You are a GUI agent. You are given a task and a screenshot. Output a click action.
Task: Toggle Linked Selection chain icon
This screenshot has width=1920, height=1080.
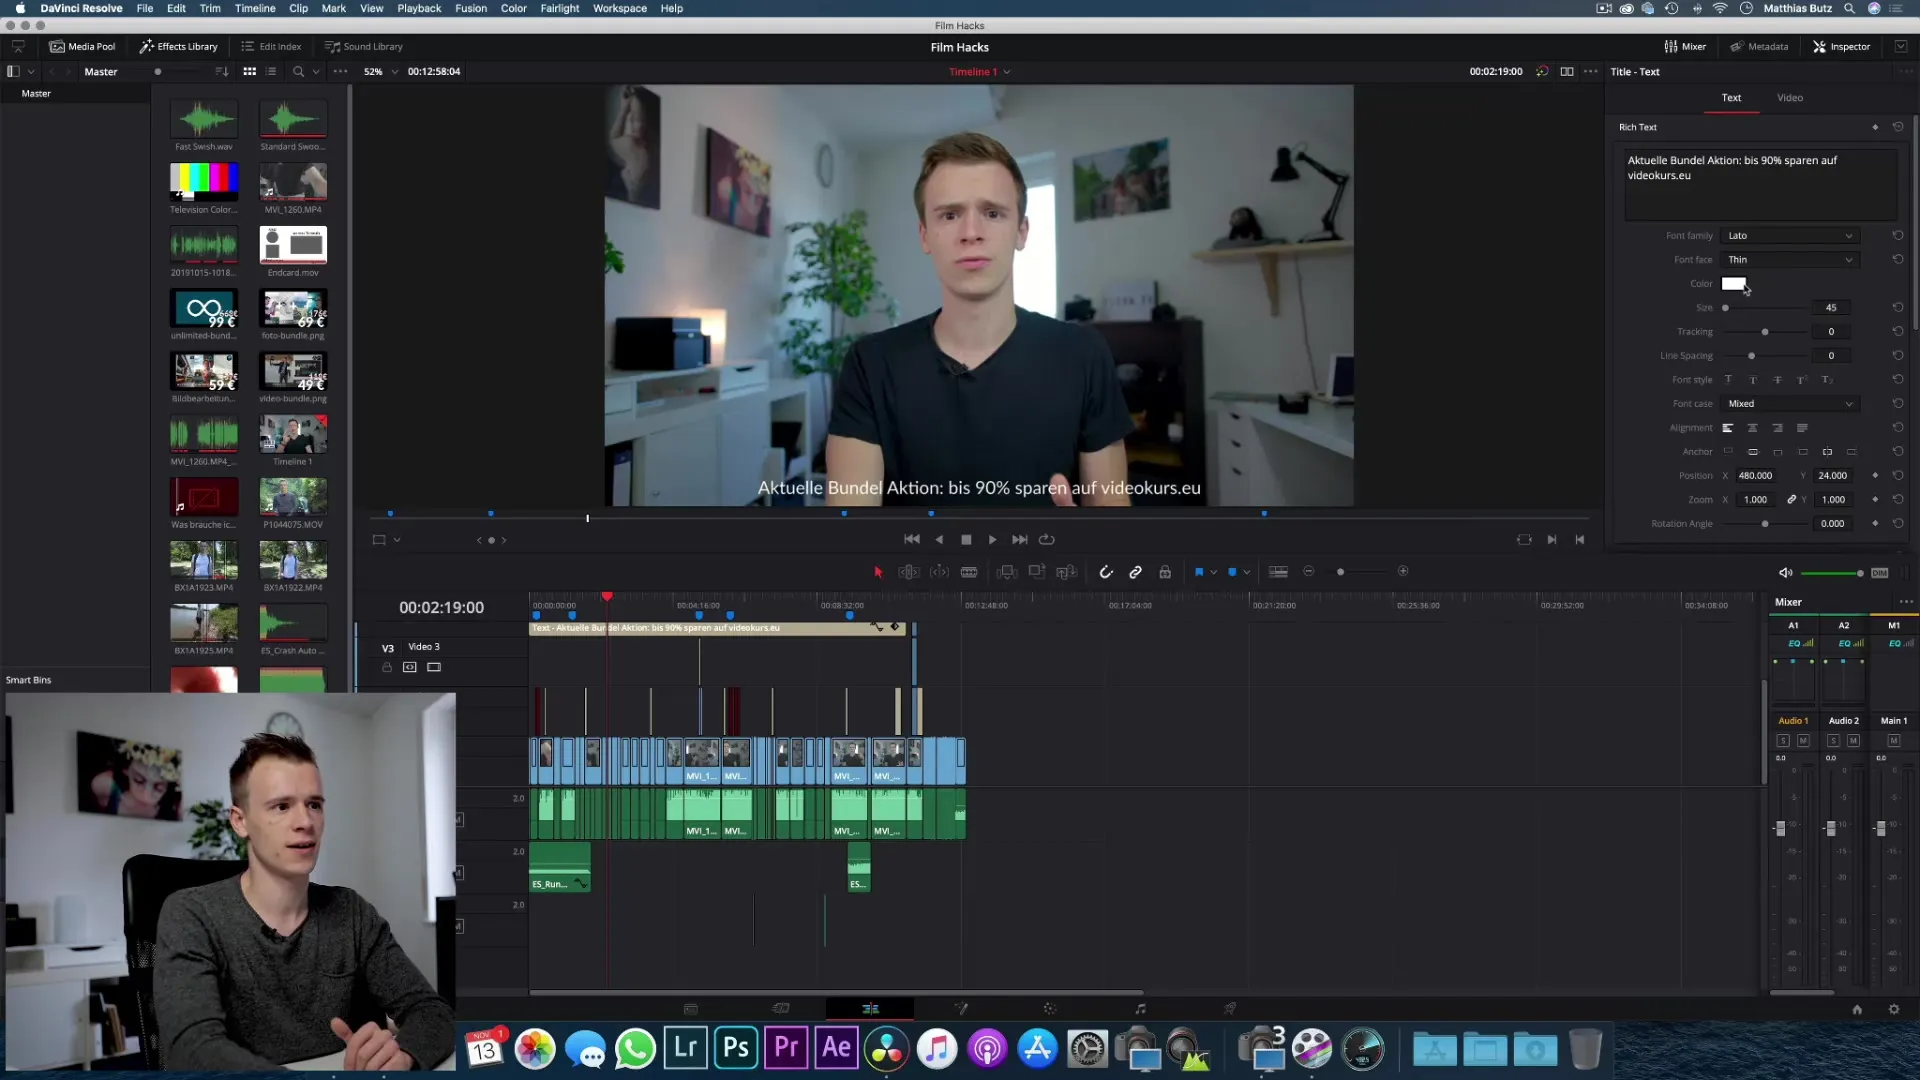coord(1136,572)
